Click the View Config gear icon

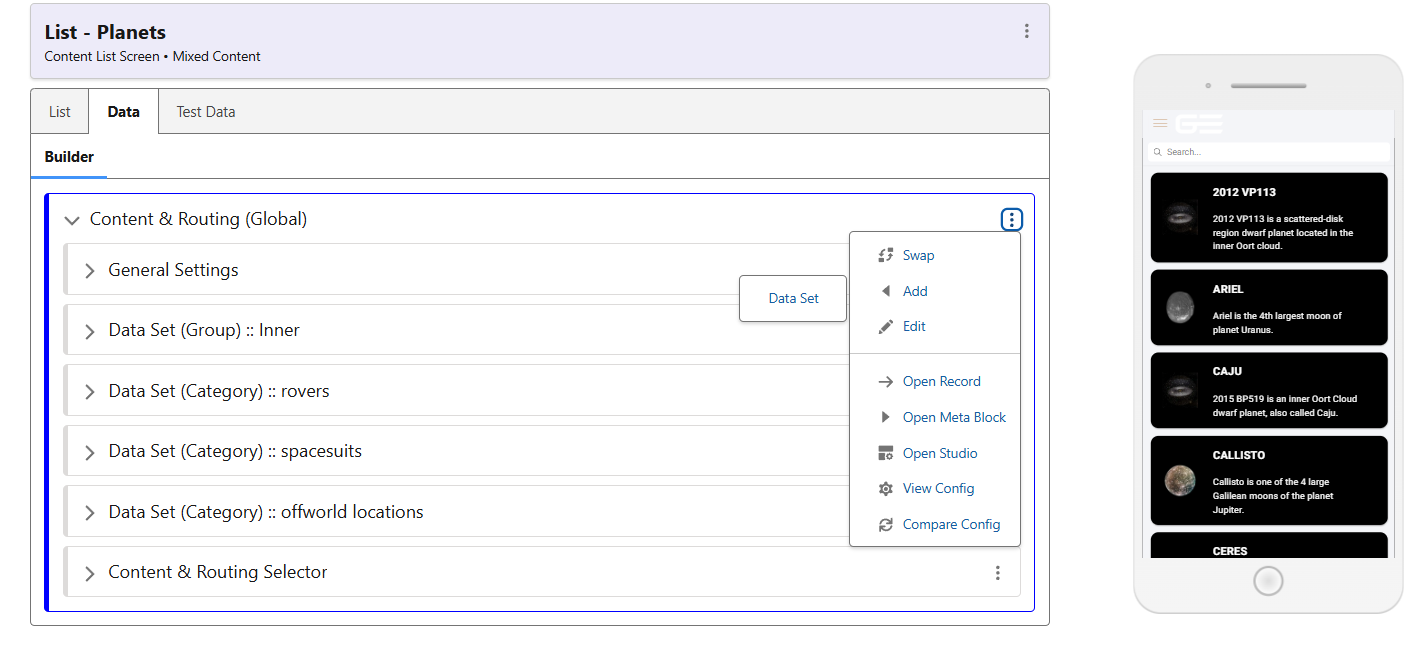[885, 489]
